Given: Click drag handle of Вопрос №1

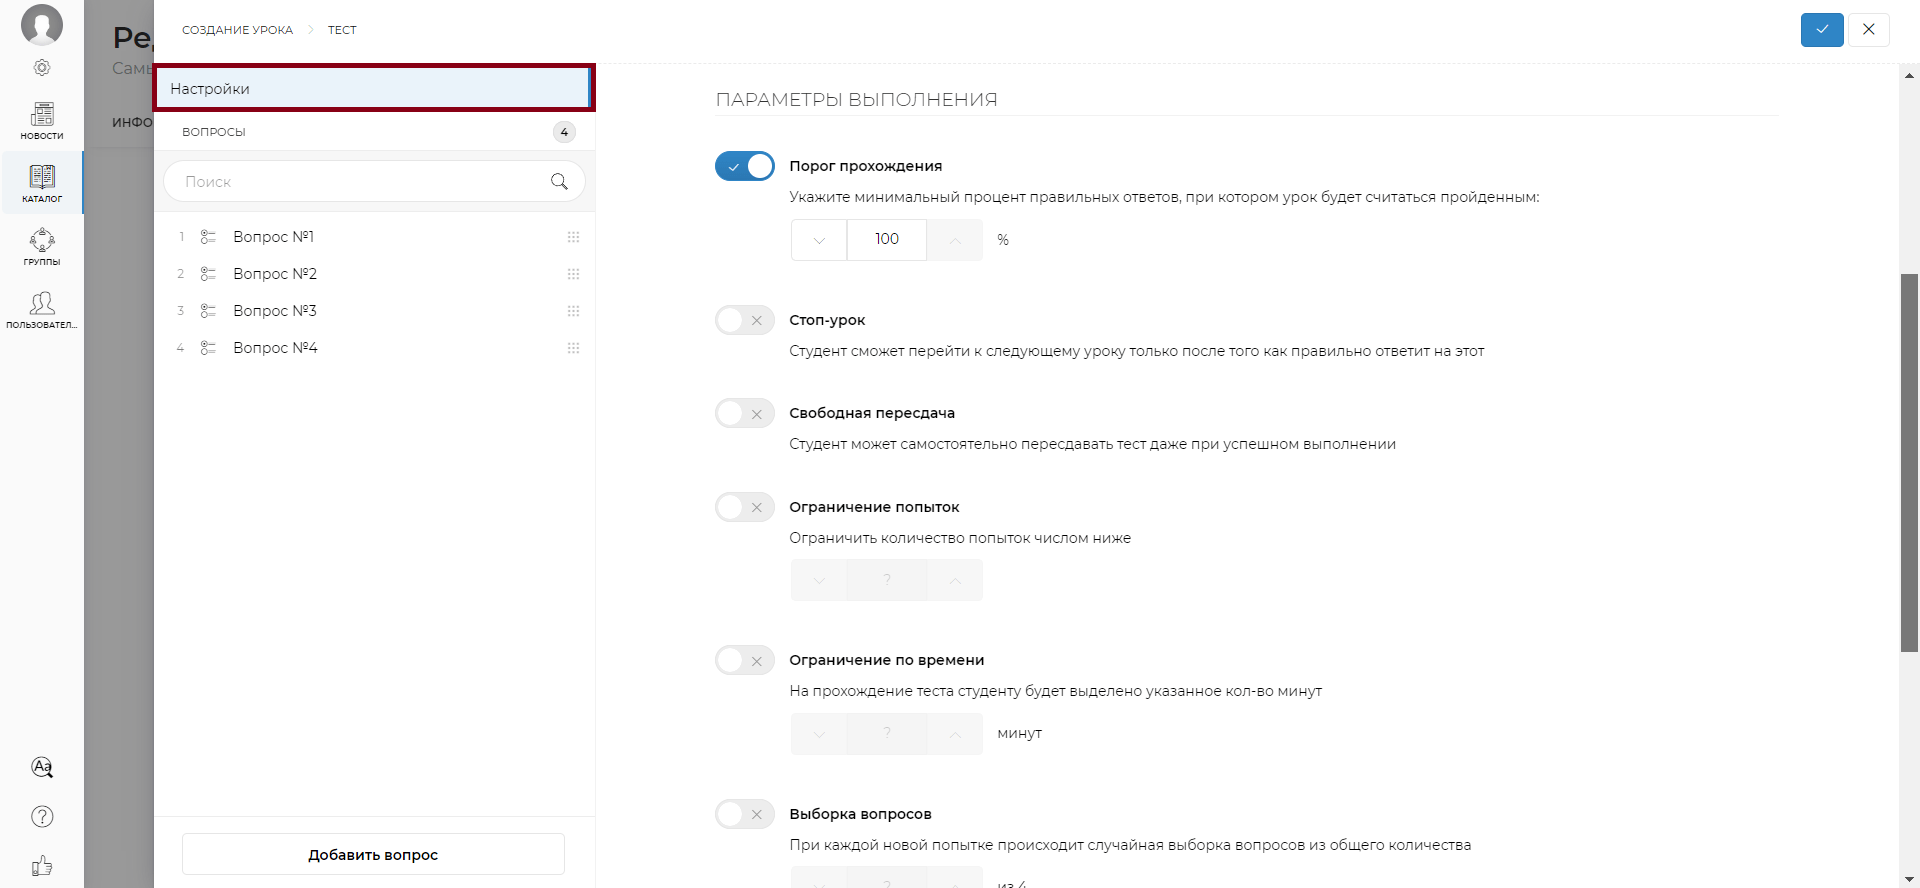Looking at the screenshot, I should pyautogui.click(x=573, y=237).
